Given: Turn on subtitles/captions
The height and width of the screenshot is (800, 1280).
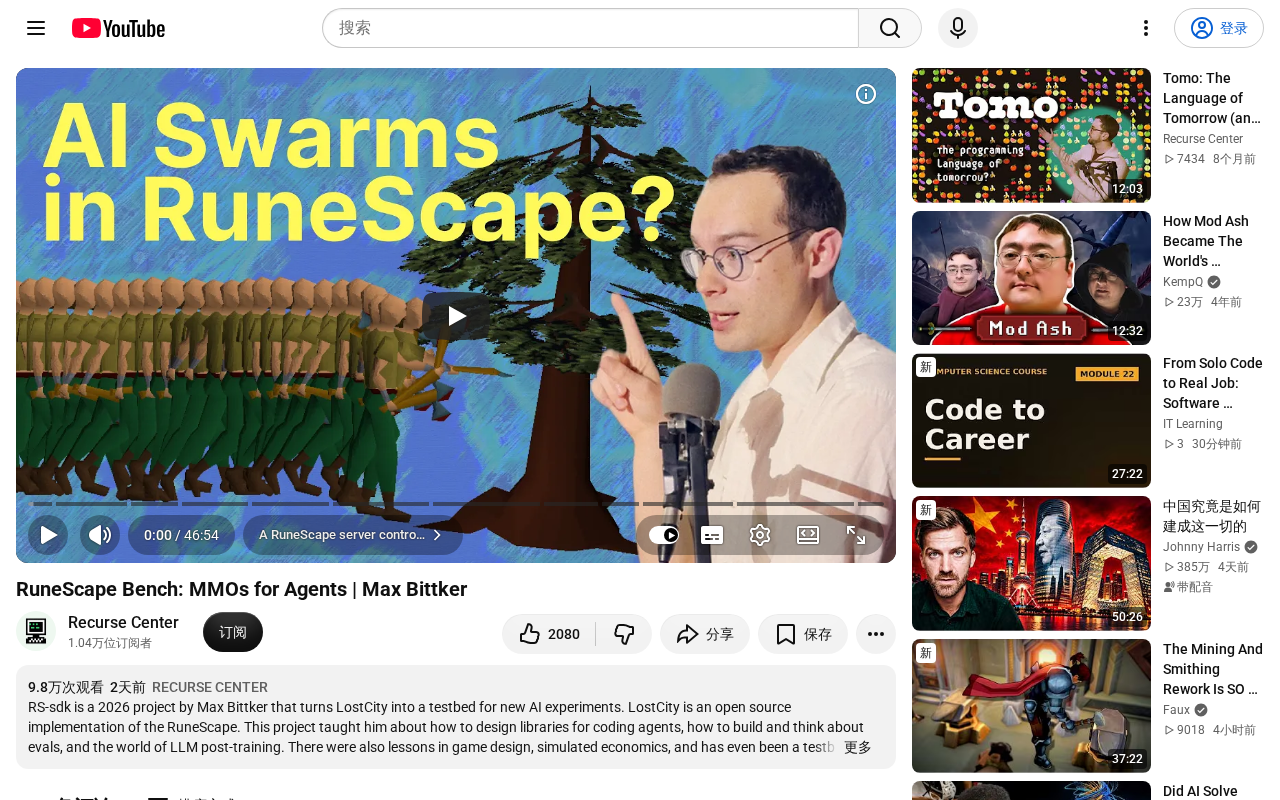Looking at the screenshot, I should click(x=712, y=535).
